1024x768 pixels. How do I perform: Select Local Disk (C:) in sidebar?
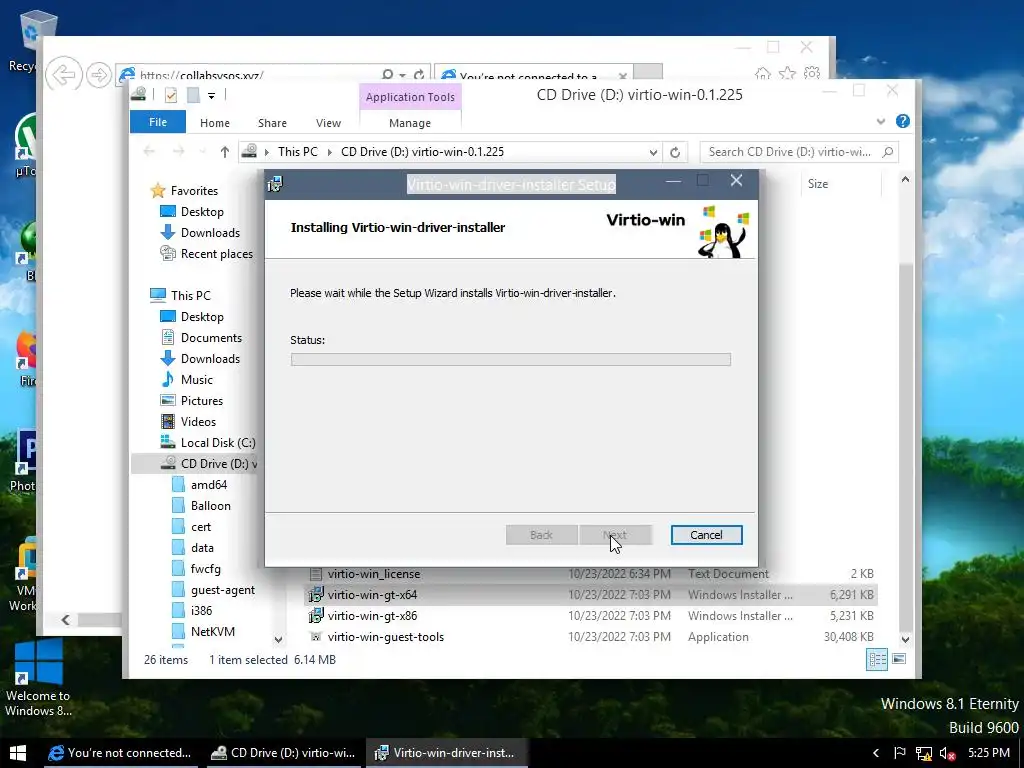217,443
